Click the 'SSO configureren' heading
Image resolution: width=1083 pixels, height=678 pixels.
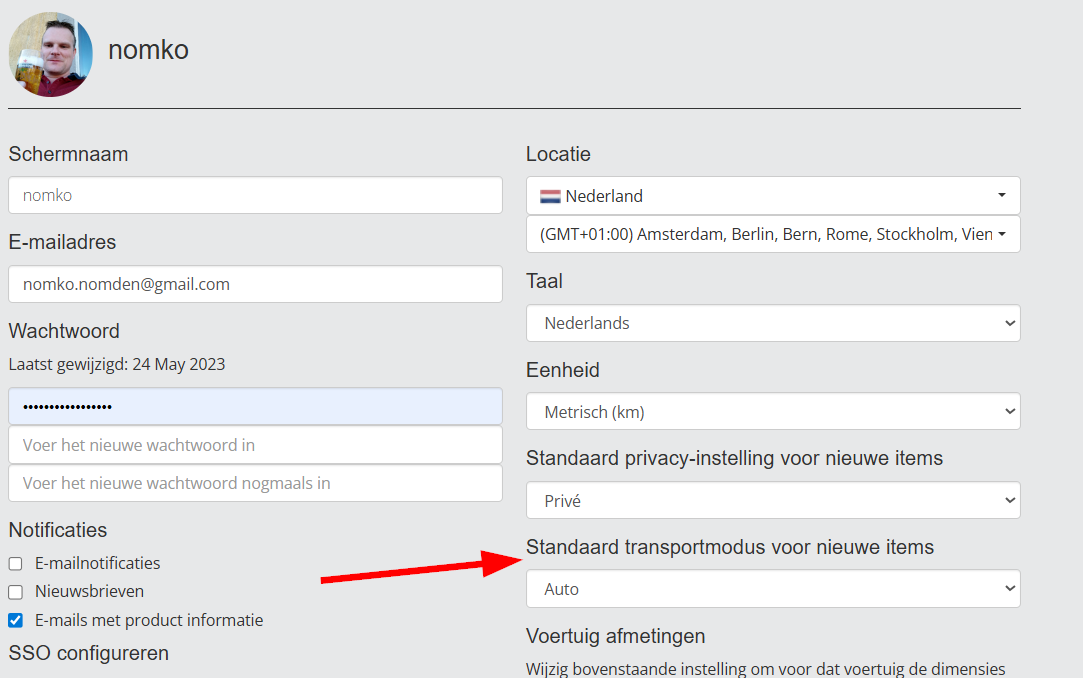point(89,653)
